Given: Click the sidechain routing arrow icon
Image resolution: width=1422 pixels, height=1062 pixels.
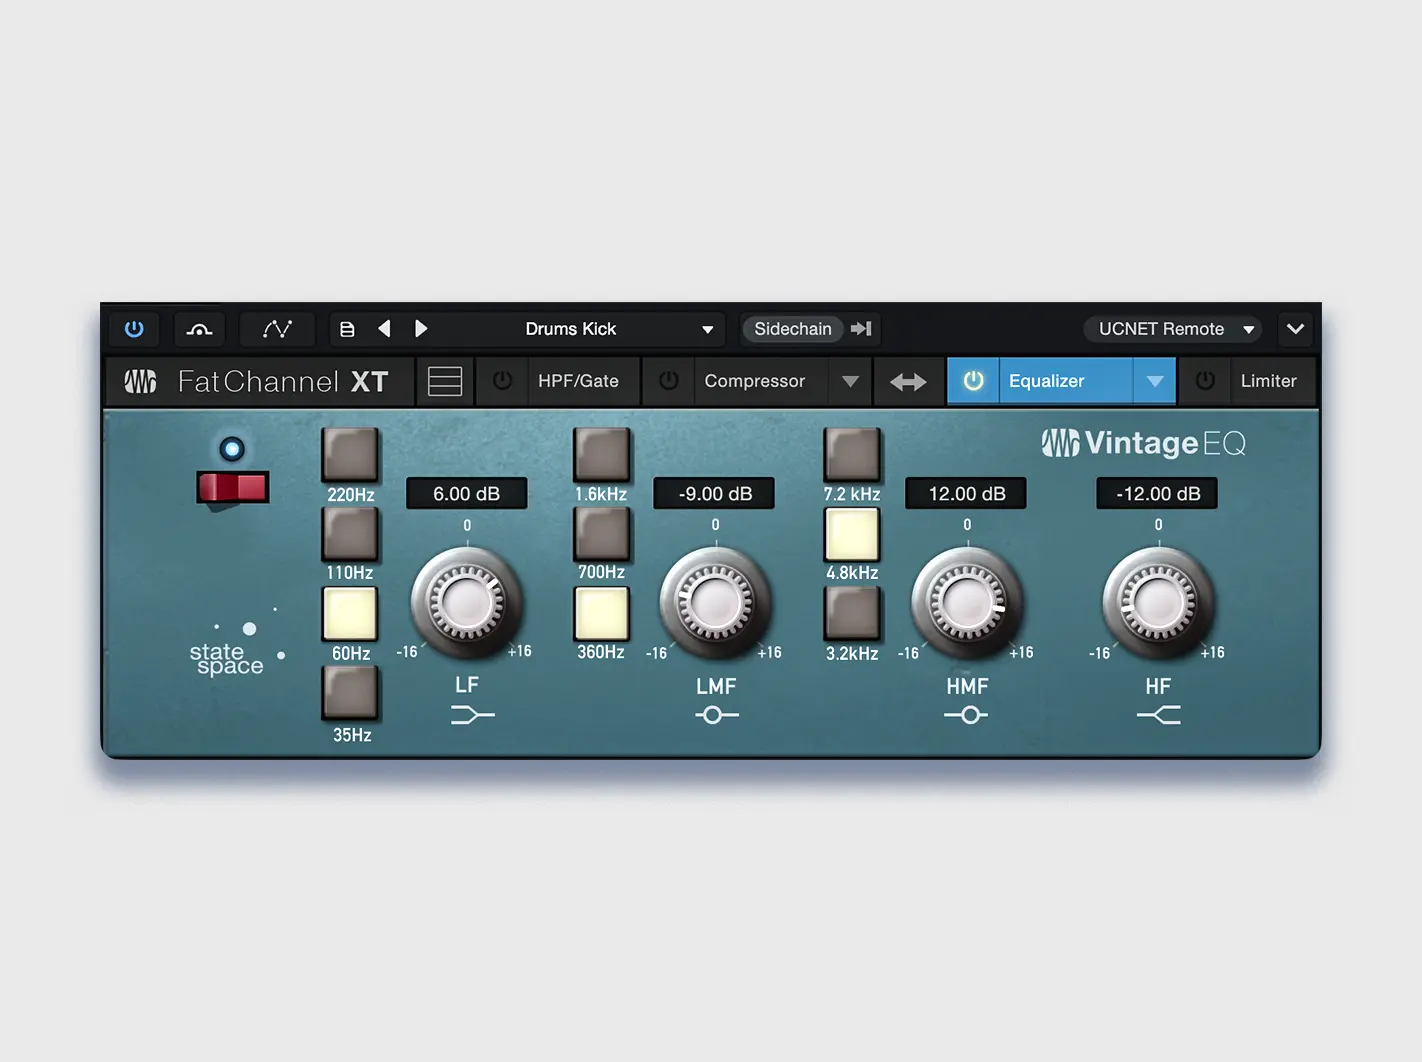Looking at the screenshot, I should (861, 329).
